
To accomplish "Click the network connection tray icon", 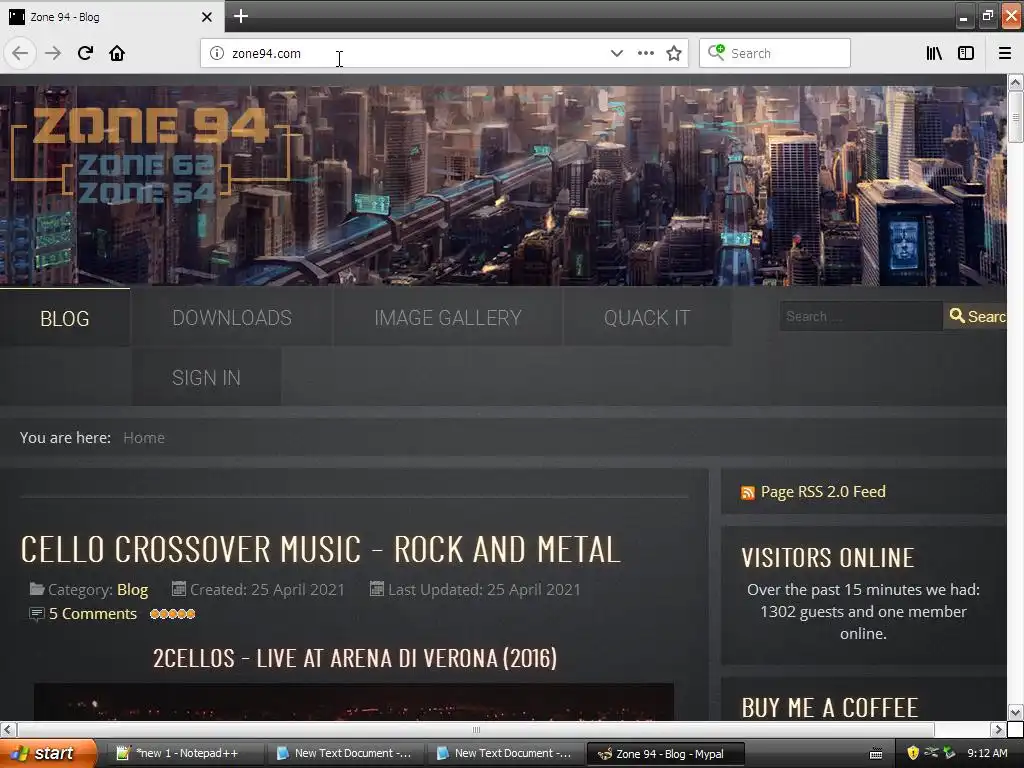I will [931, 753].
